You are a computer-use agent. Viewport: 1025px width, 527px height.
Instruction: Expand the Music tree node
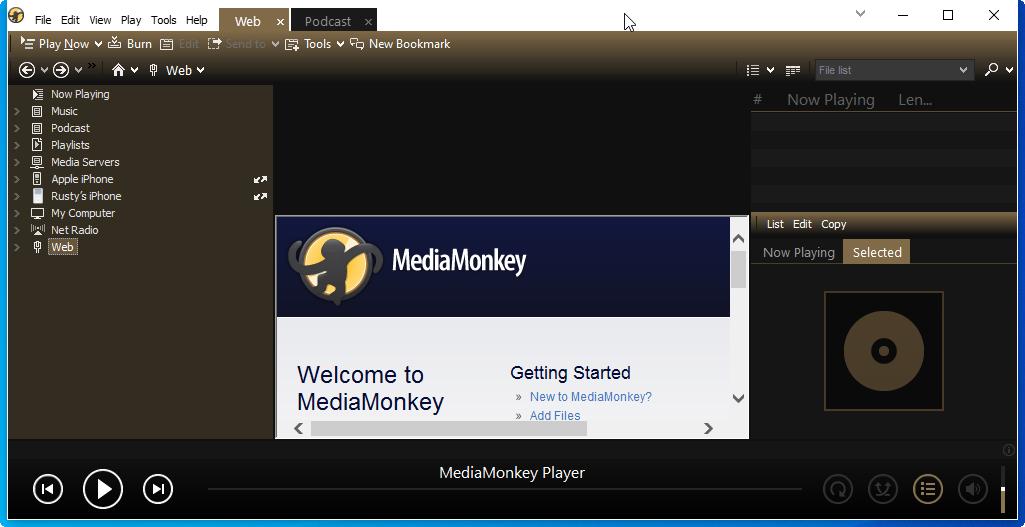[x=17, y=112]
